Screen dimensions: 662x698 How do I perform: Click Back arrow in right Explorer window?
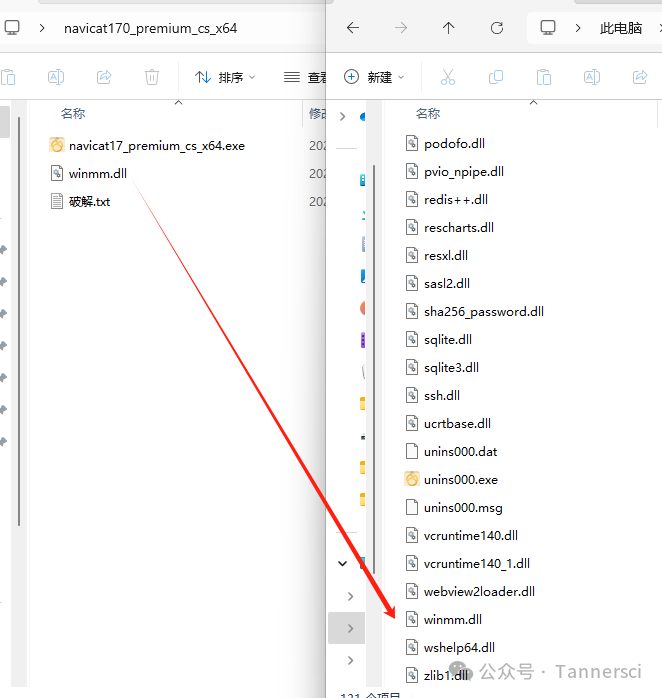[x=353, y=28]
